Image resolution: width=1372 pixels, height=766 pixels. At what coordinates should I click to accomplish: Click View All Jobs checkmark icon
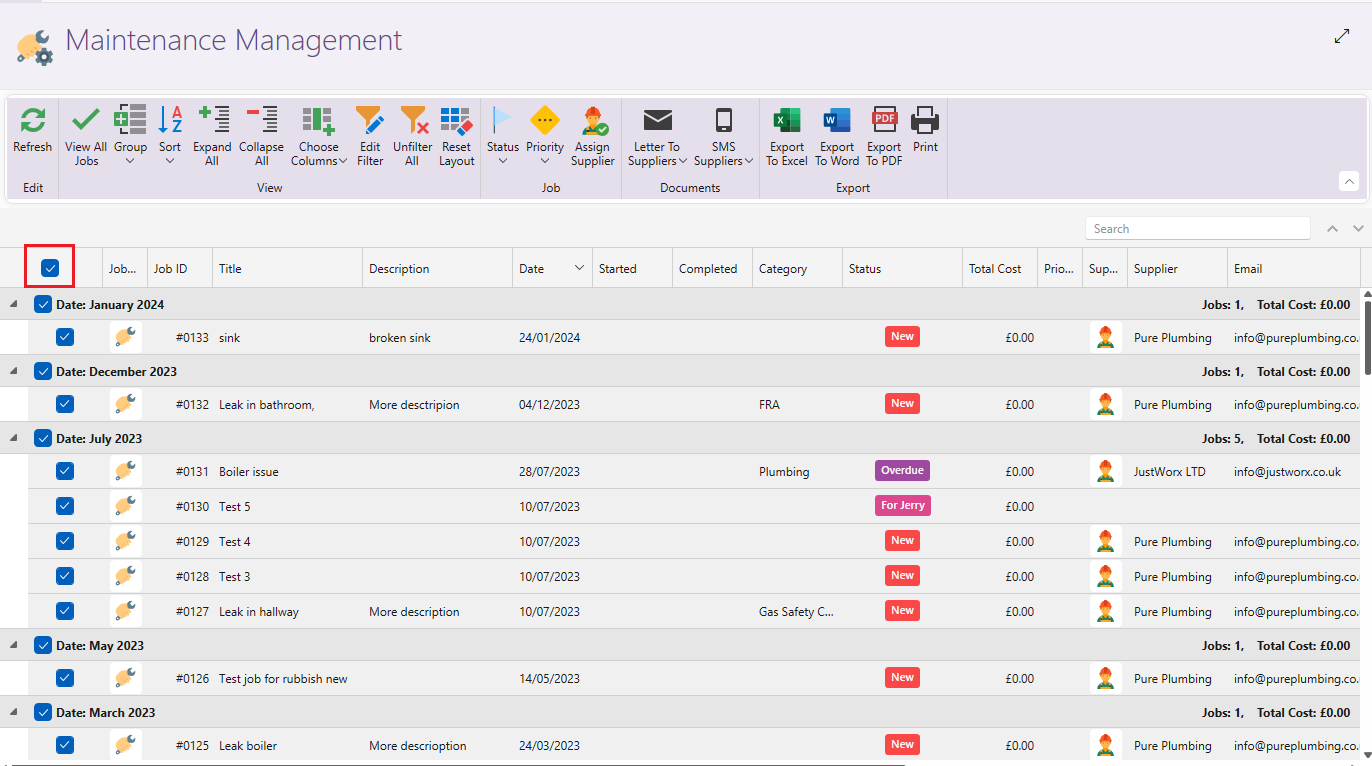tap(86, 120)
